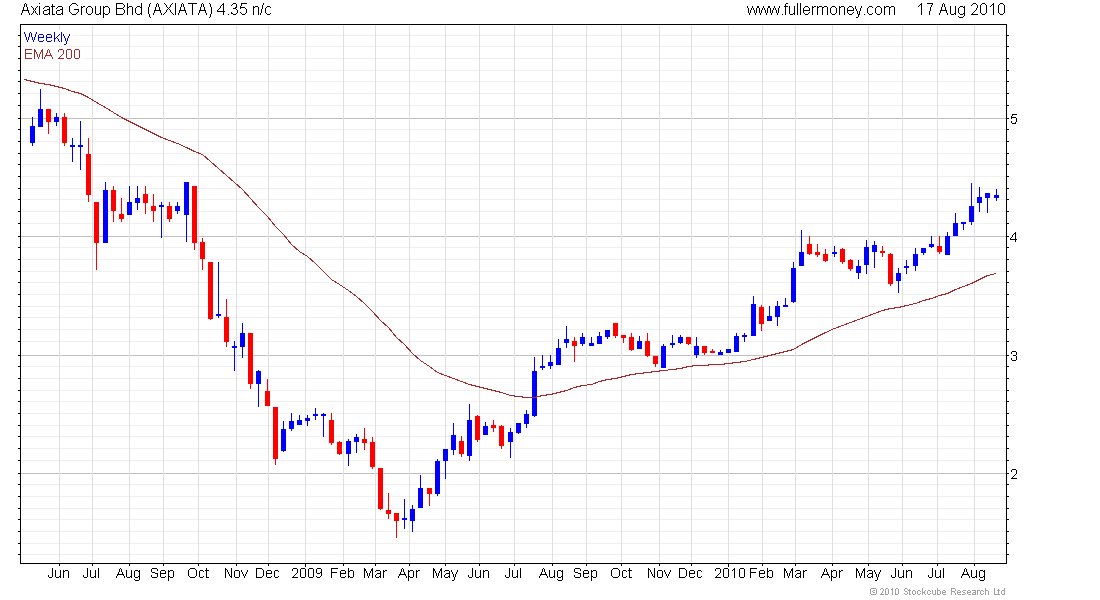Click the 'Nov' label between Oct and Dec 2008

236,573
